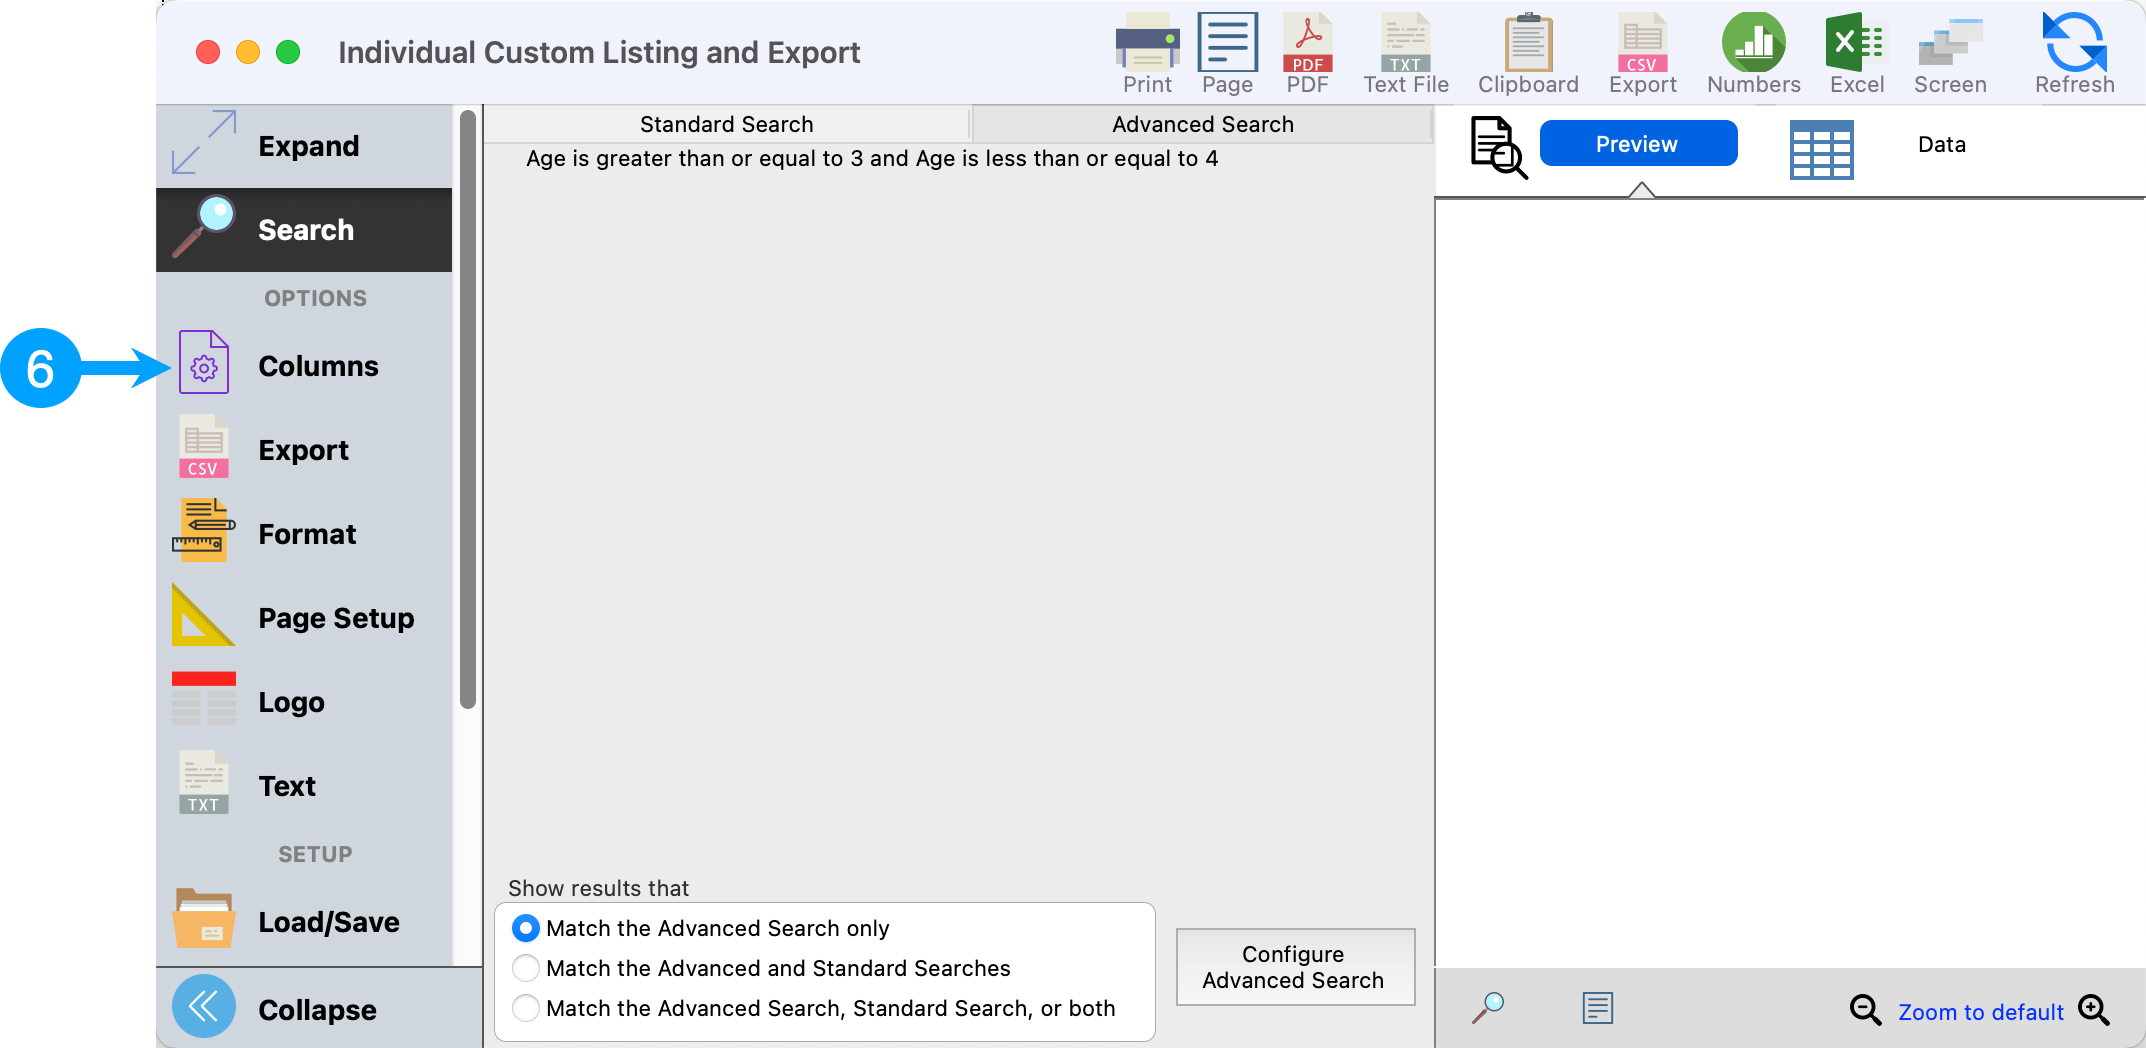
Task: Click the zoom in magnifier icon
Action: coord(2094,1010)
